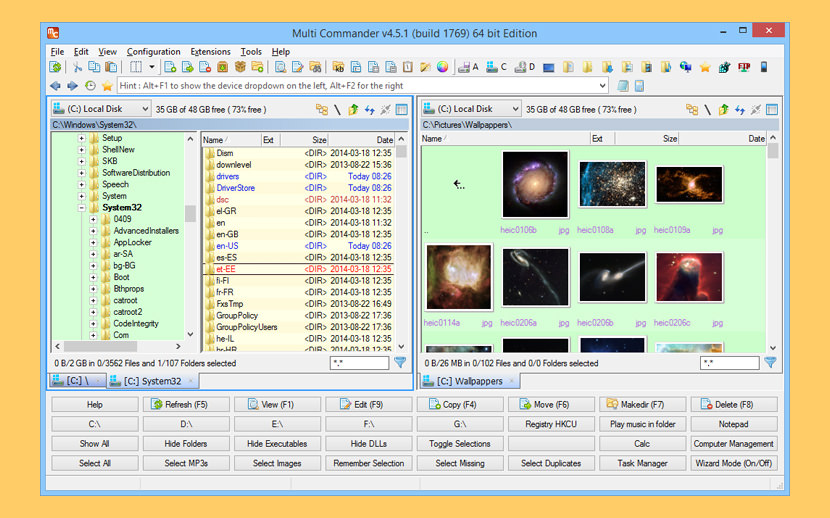Toggle Wizard Mode (On/Off) button
The width and height of the screenshot is (830, 518).
tap(733, 463)
